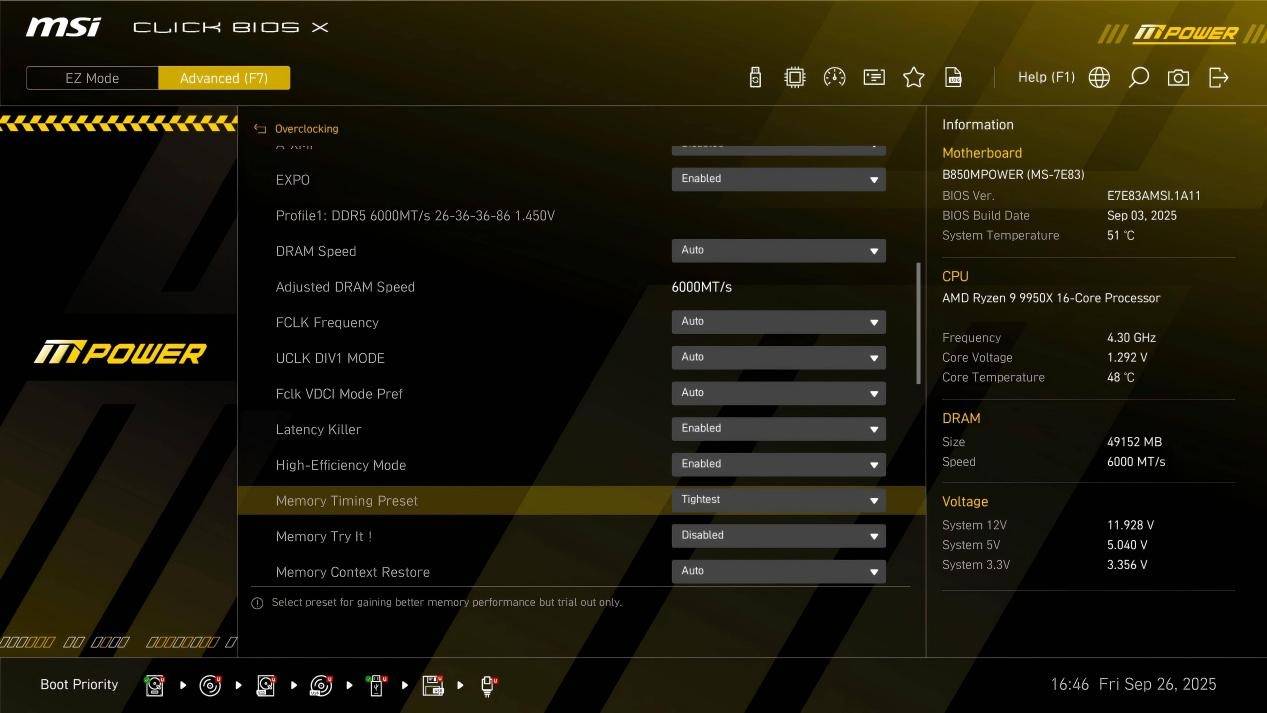The image size is (1267, 713).
Task: Open the Memory Try It ! dropdown
Action: [778, 536]
